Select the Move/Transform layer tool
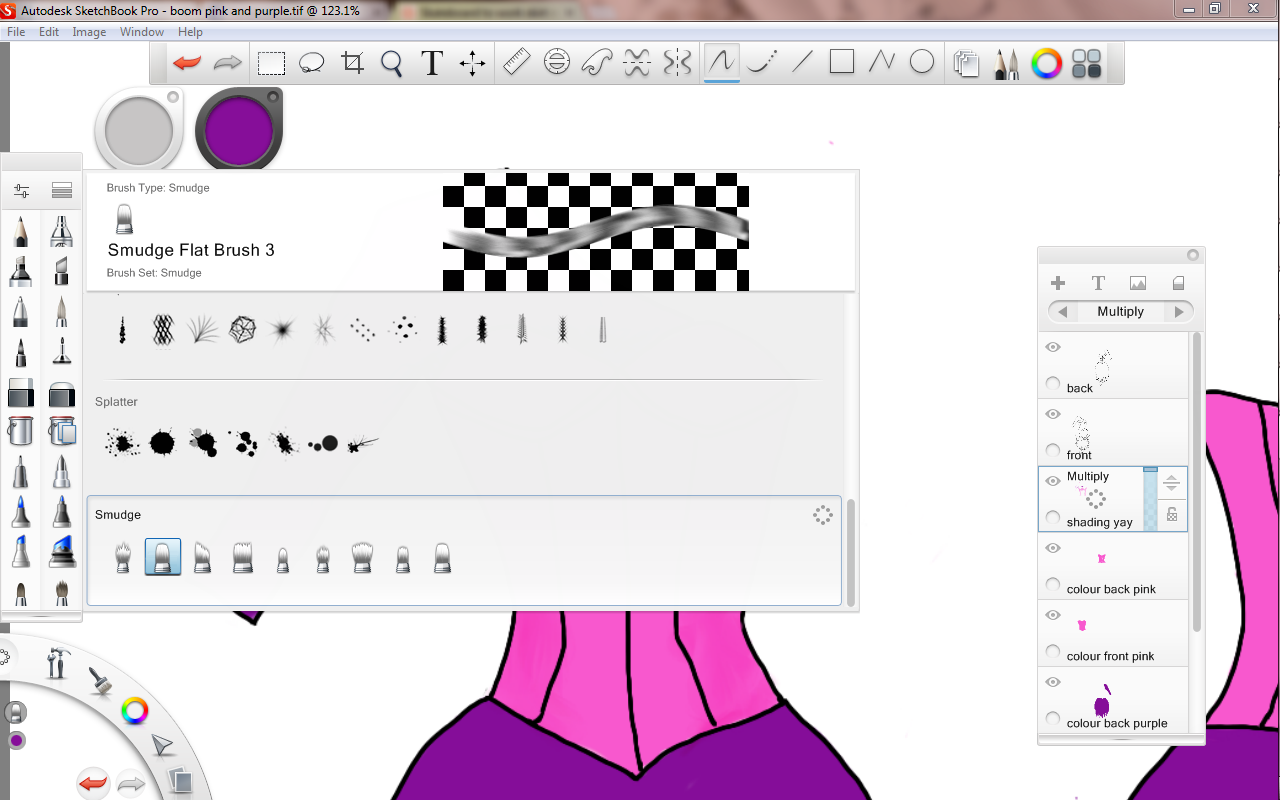The height and width of the screenshot is (800, 1280). pyautogui.click(x=472, y=64)
